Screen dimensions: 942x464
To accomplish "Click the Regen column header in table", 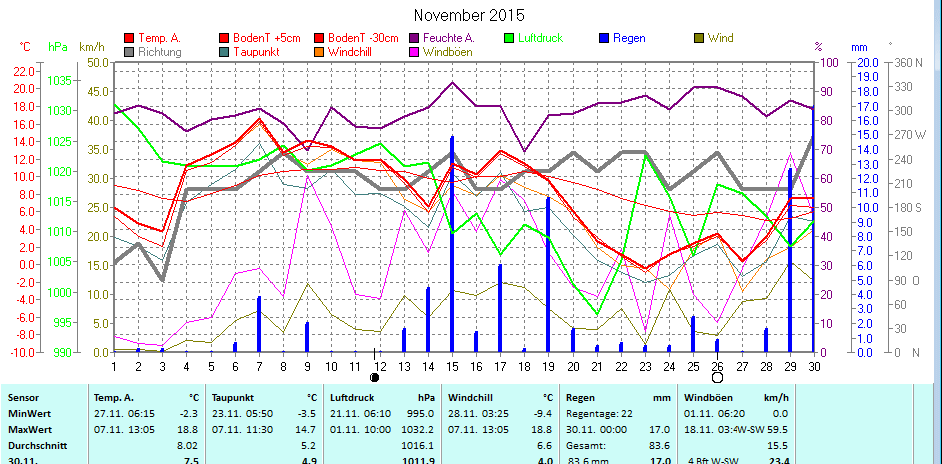I will pyautogui.click(x=581, y=397).
